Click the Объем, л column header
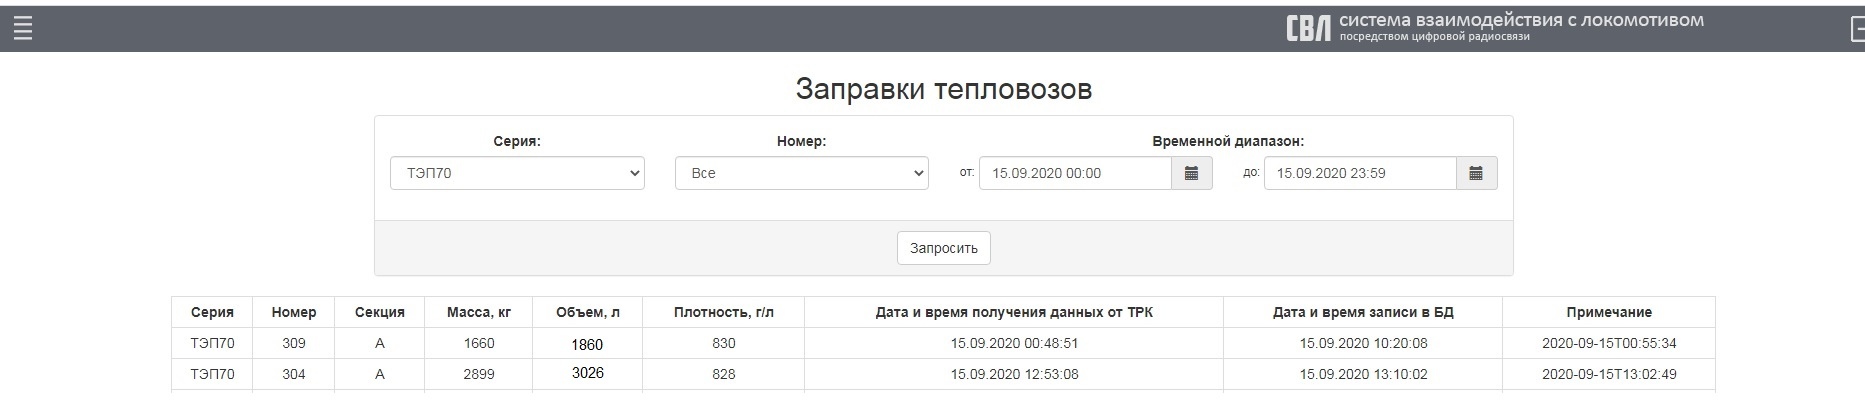Image resolution: width=1865 pixels, height=418 pixels. tap(587, 312)
